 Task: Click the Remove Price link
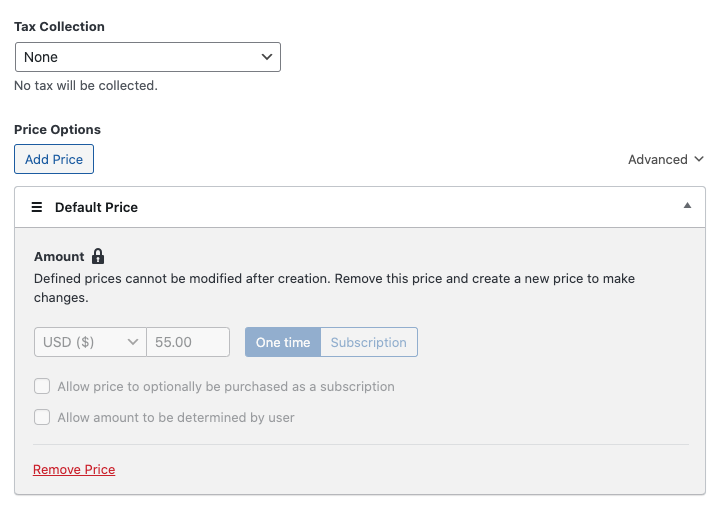[x=74, y=469]
